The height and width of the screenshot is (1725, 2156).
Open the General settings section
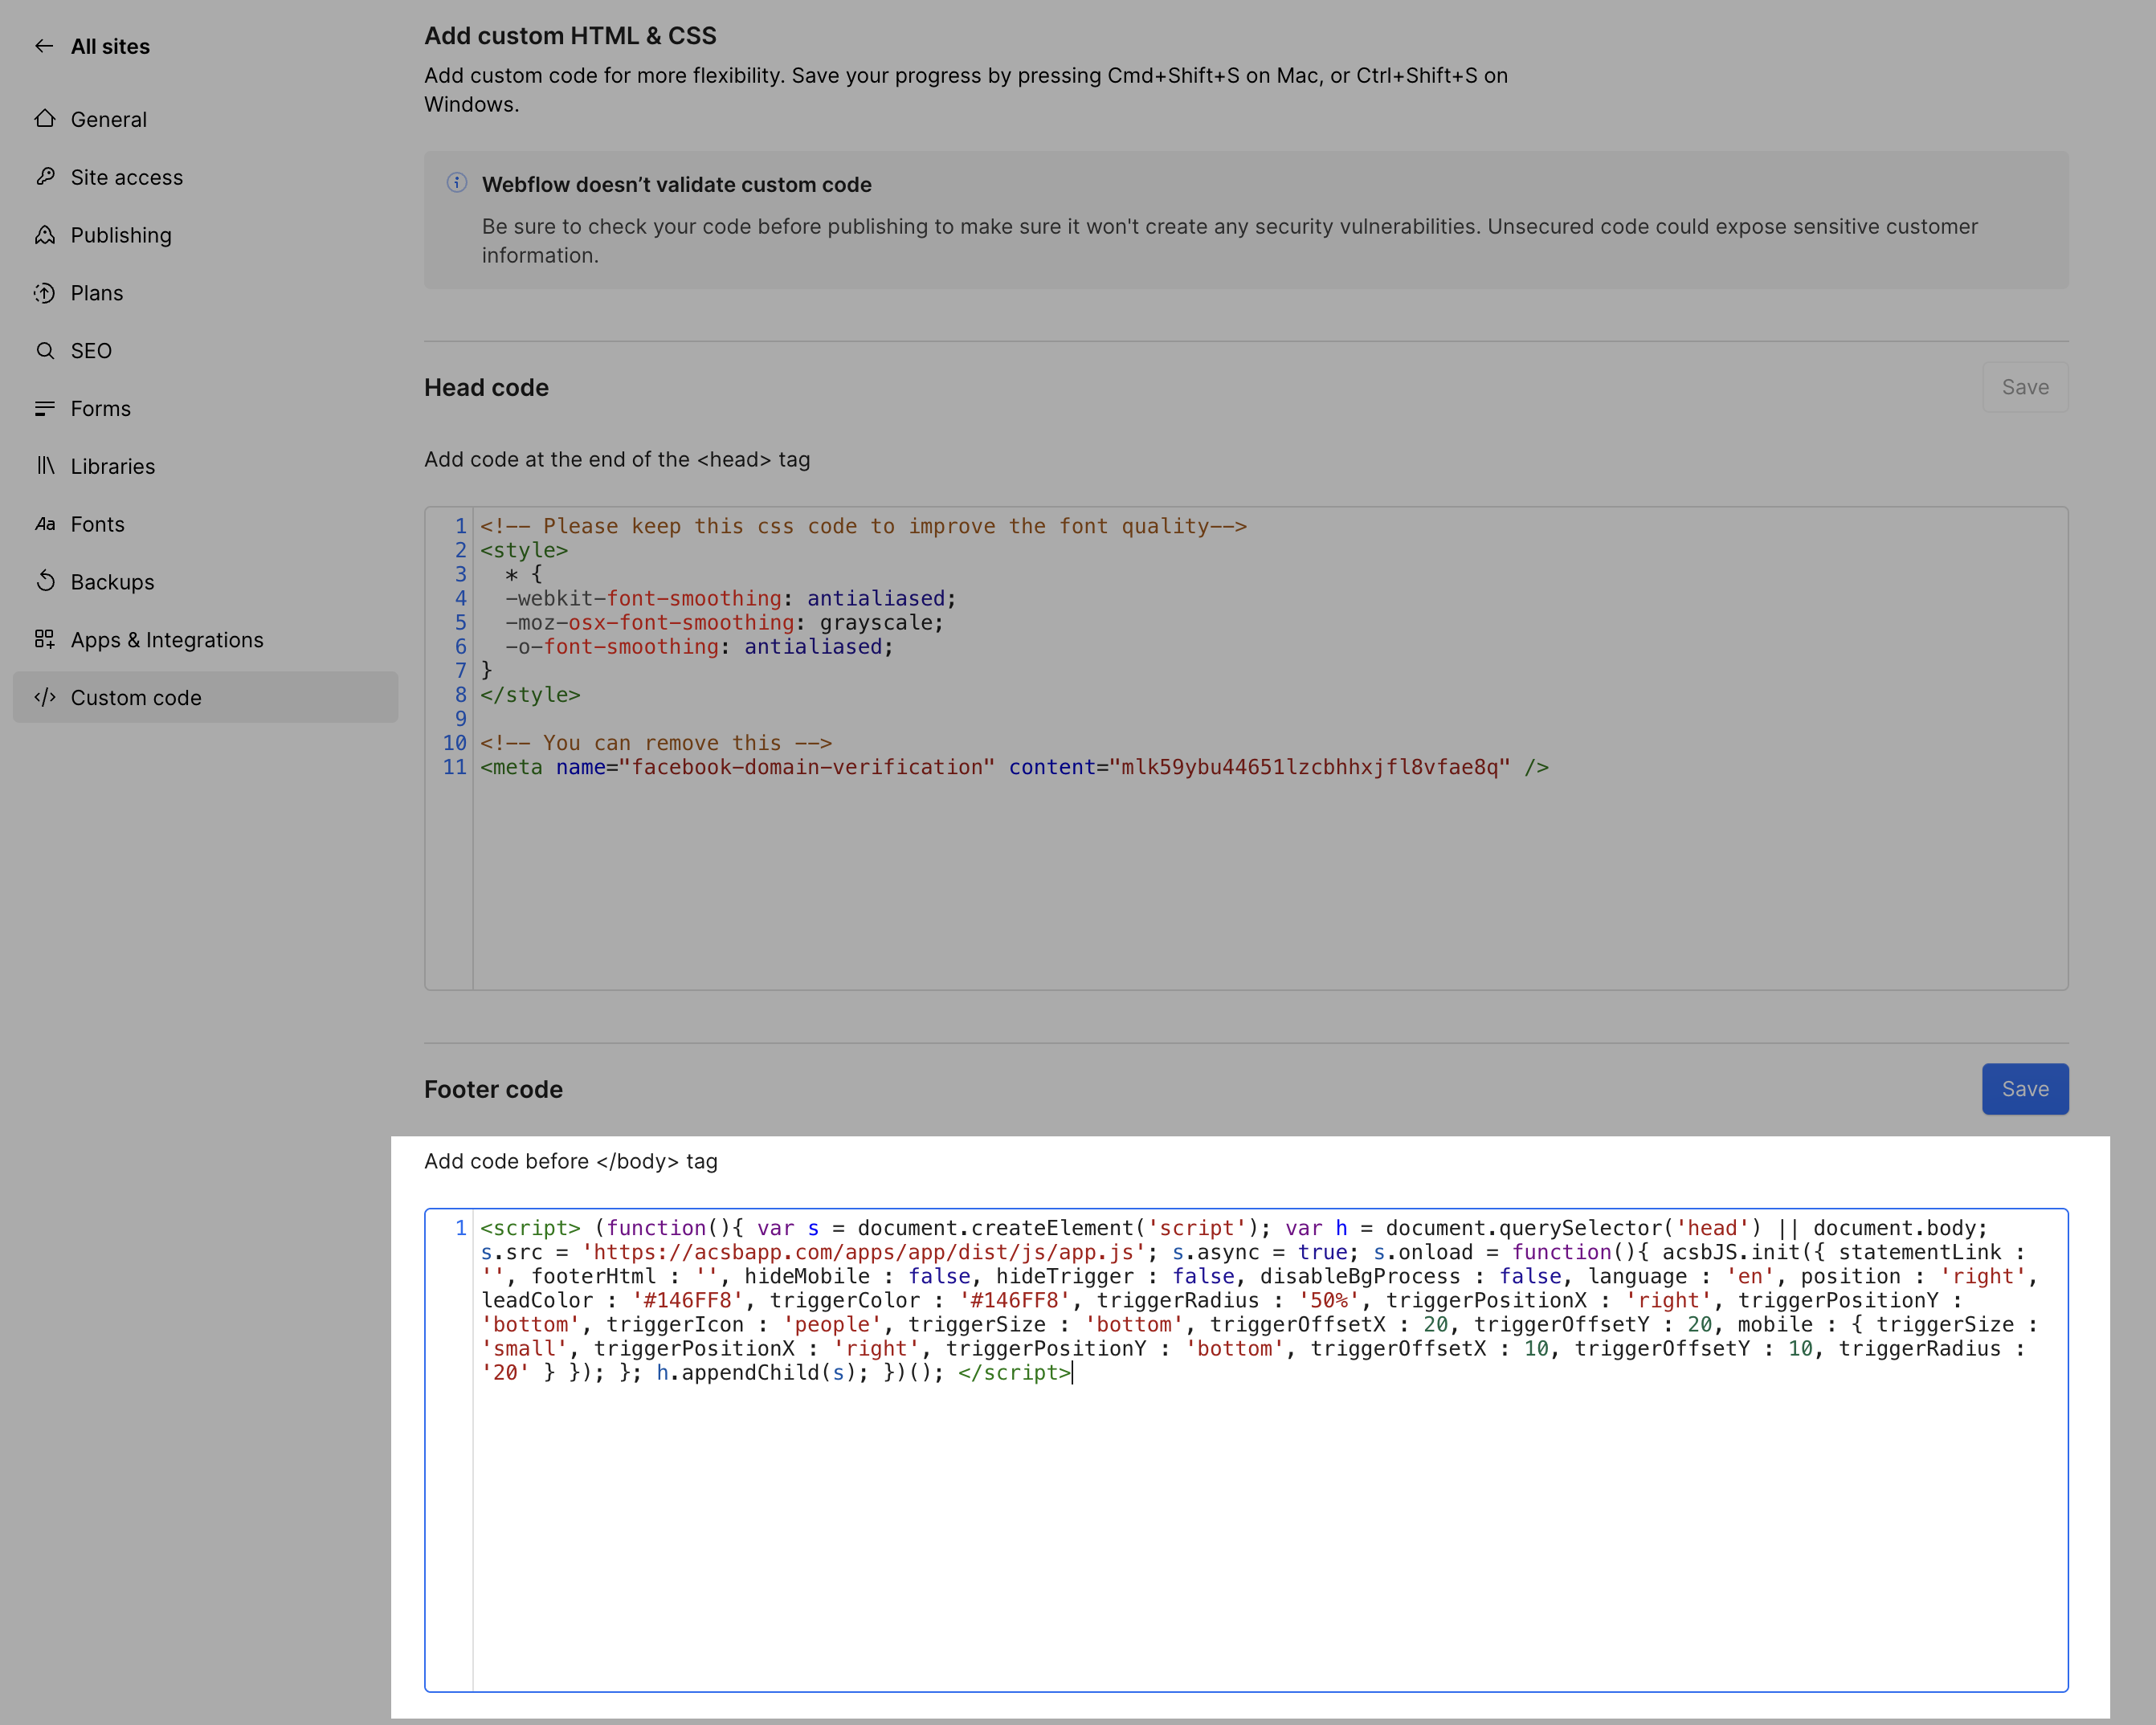coord(205,119)
